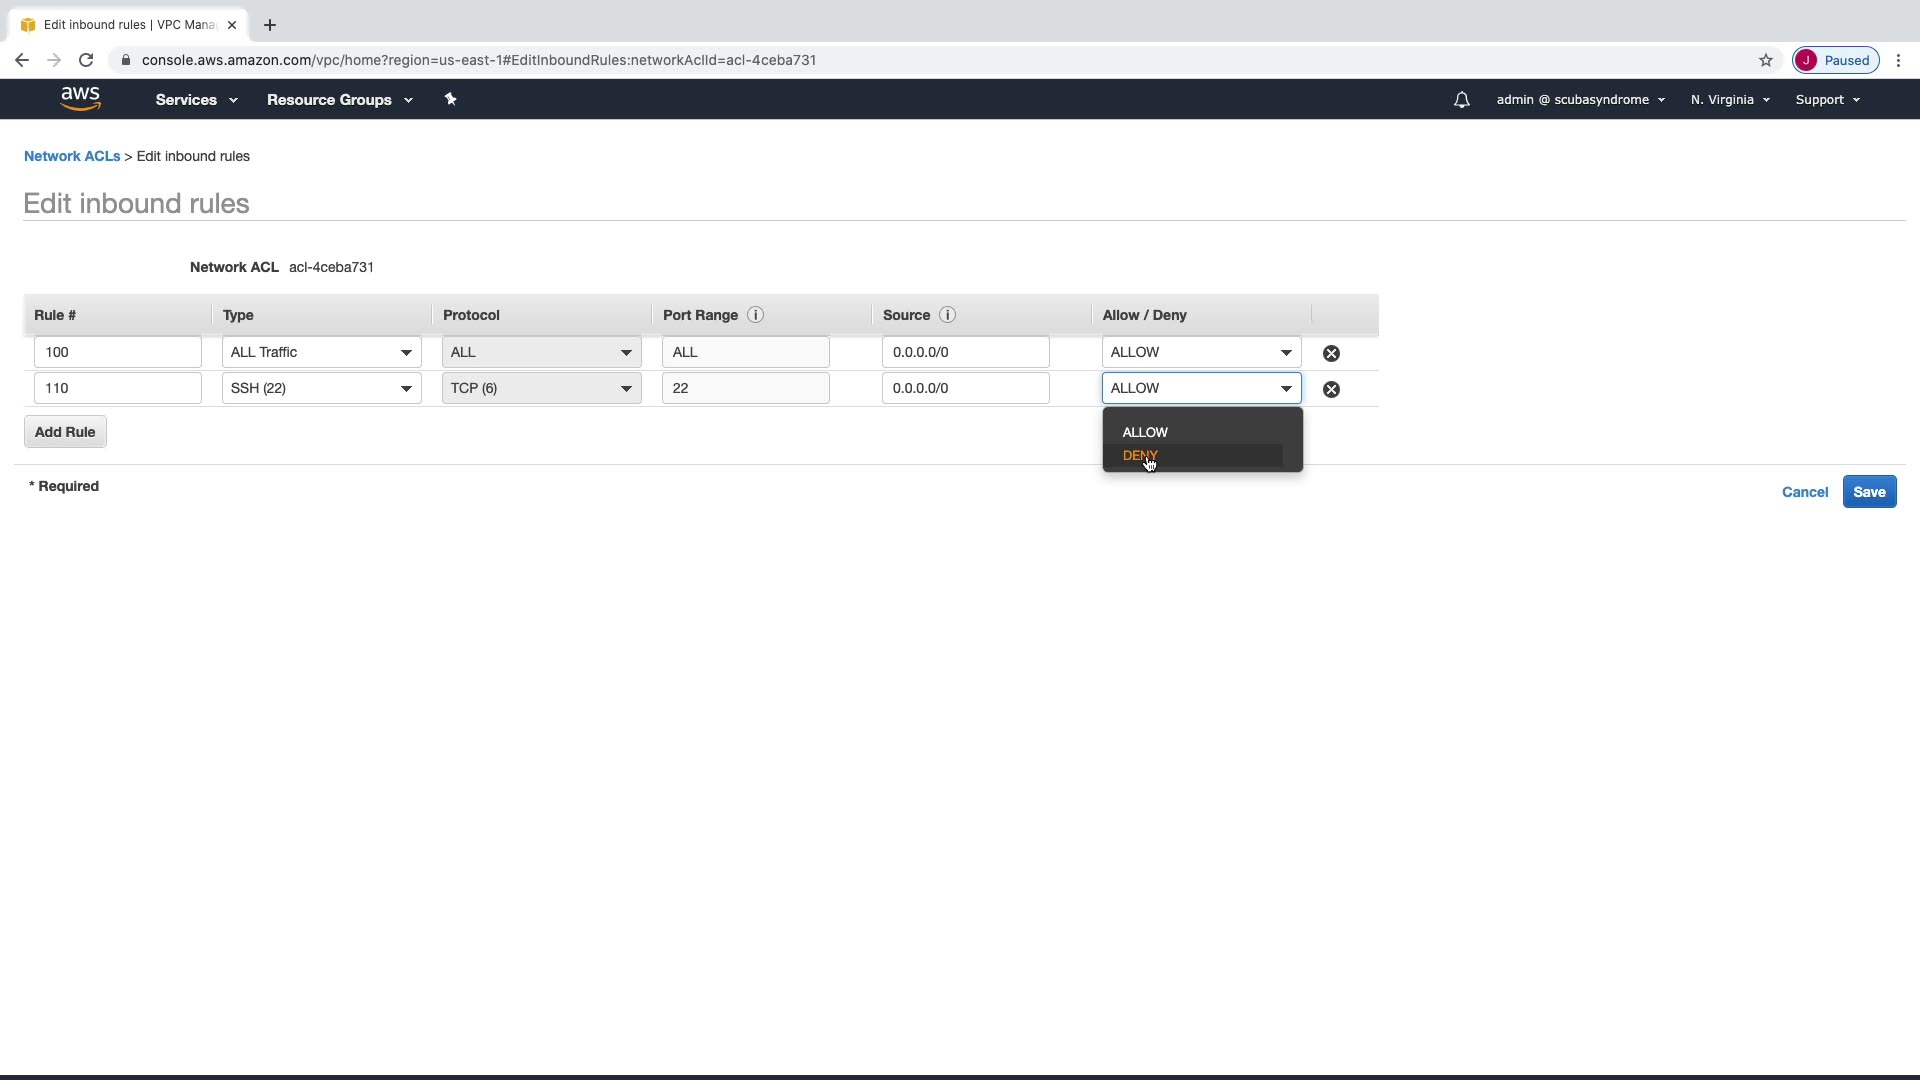Select ALLOW option in dropdown list
Viewport: 1920px width, 1080px height.
[x=1145, y=432]
